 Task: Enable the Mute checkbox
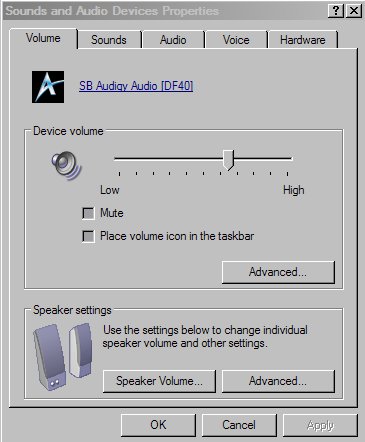88,213
